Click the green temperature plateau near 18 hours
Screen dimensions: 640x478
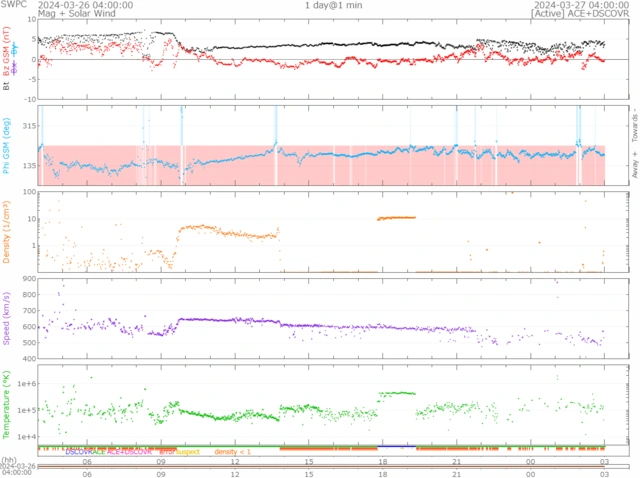(397, 394)
